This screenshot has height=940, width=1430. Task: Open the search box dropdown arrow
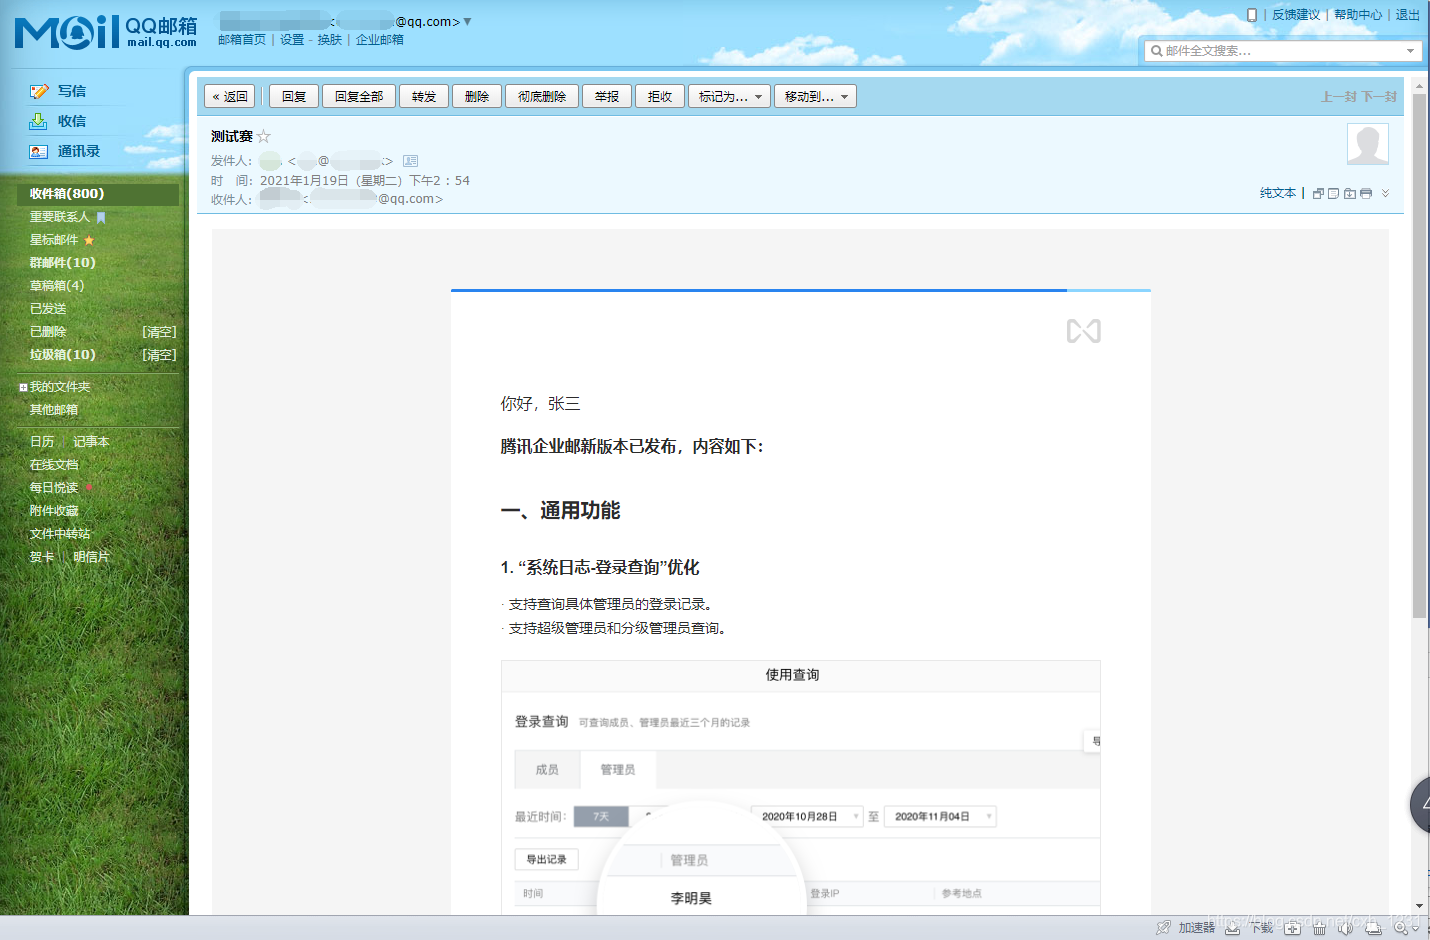pyautogui.click(x=1410, y=50)
